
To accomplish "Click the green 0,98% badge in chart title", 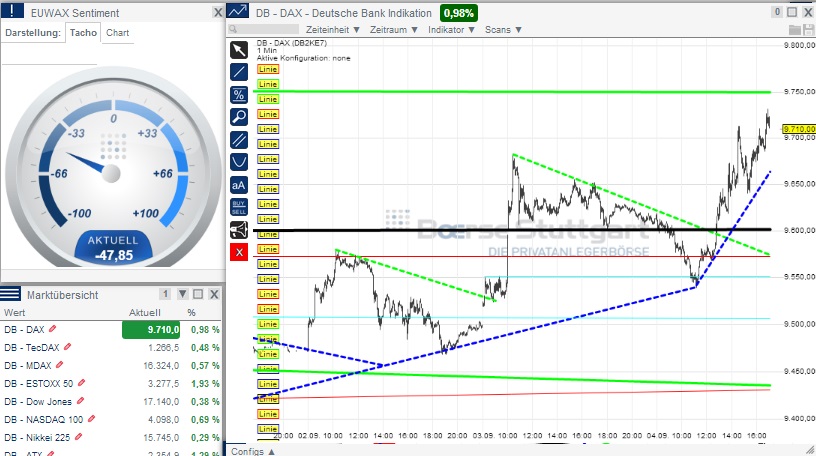I will 459,13.
